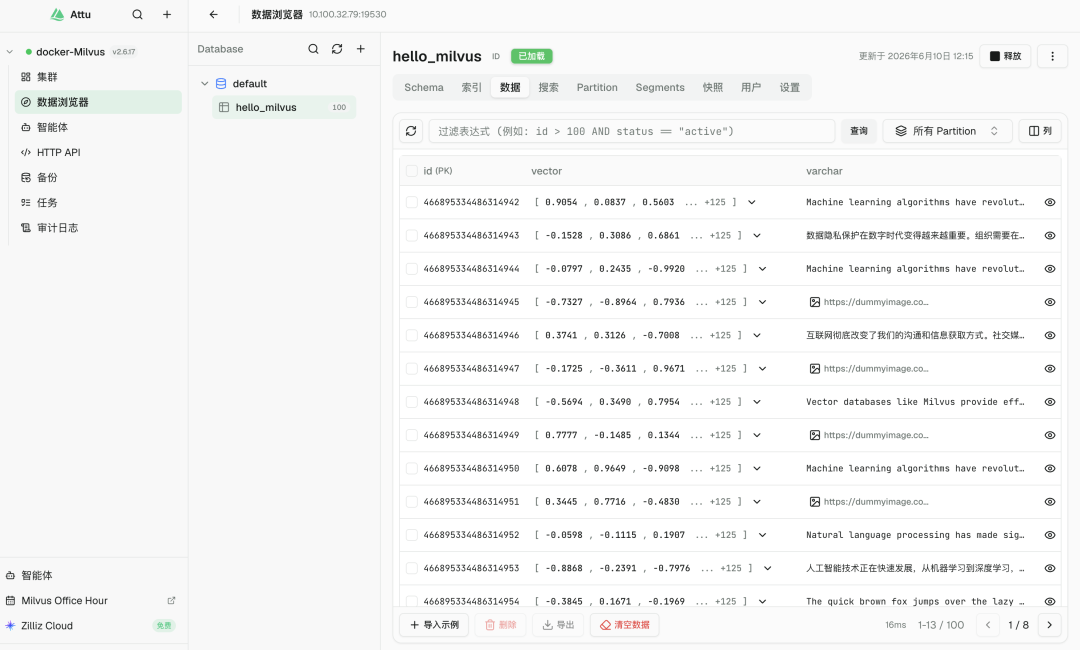Expand vector of row 466895334486314943
The height and width of the screenshot is (650, 1080).
click(x=757, y=235)
